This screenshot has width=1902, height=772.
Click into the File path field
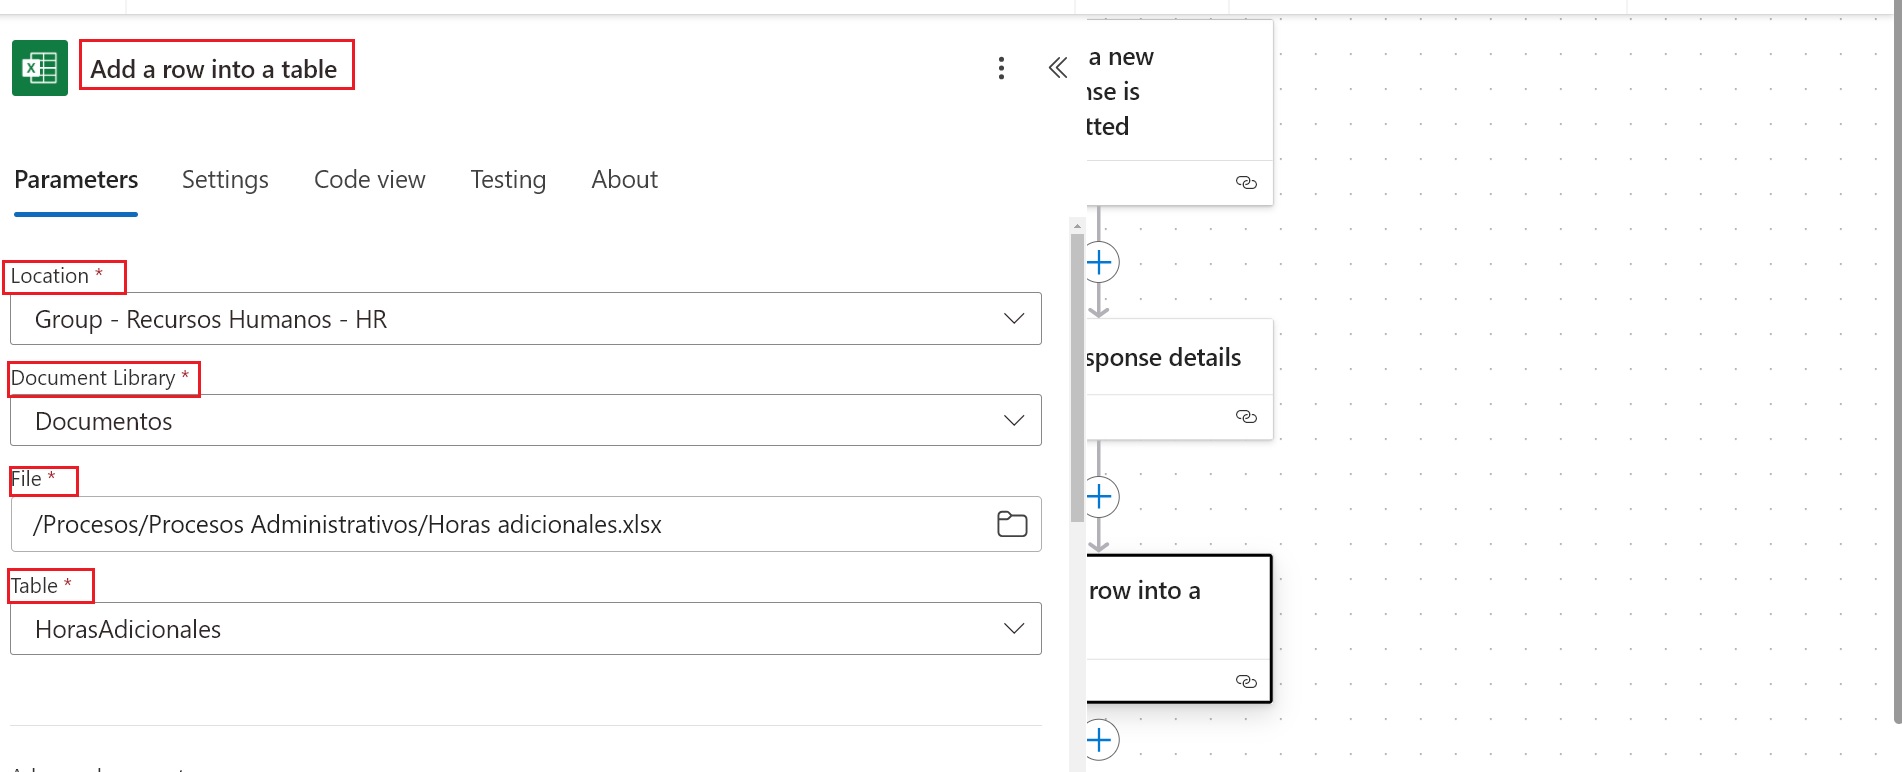tap(500, 524)
